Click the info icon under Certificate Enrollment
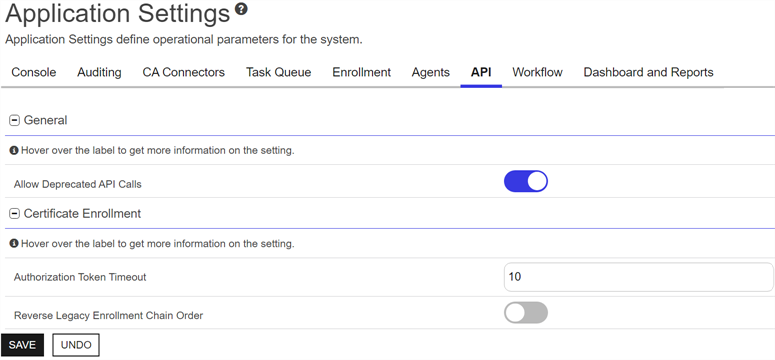Viewport: 775px width, 360px height. [x=14, y=244]
